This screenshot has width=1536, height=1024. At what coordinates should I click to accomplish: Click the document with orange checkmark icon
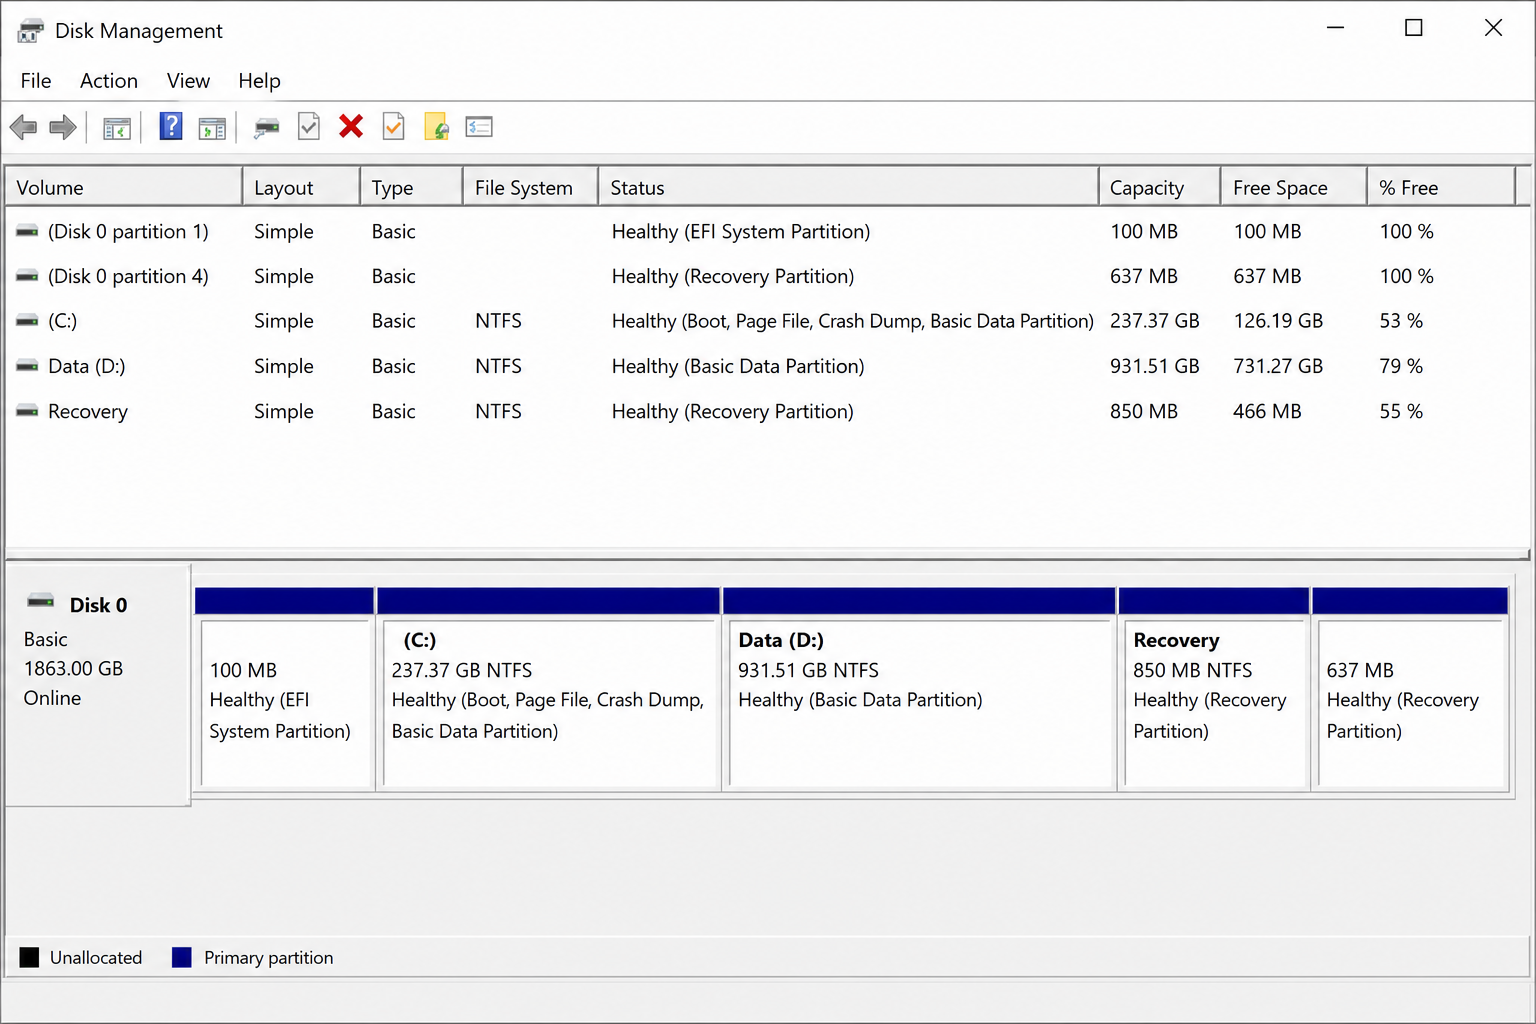click(394, 126)
